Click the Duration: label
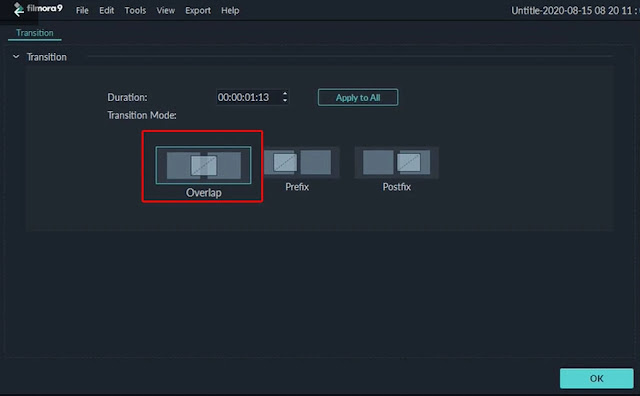Image resolution: width=640 pixels, height=396 pixels. (x=127, y=98)
